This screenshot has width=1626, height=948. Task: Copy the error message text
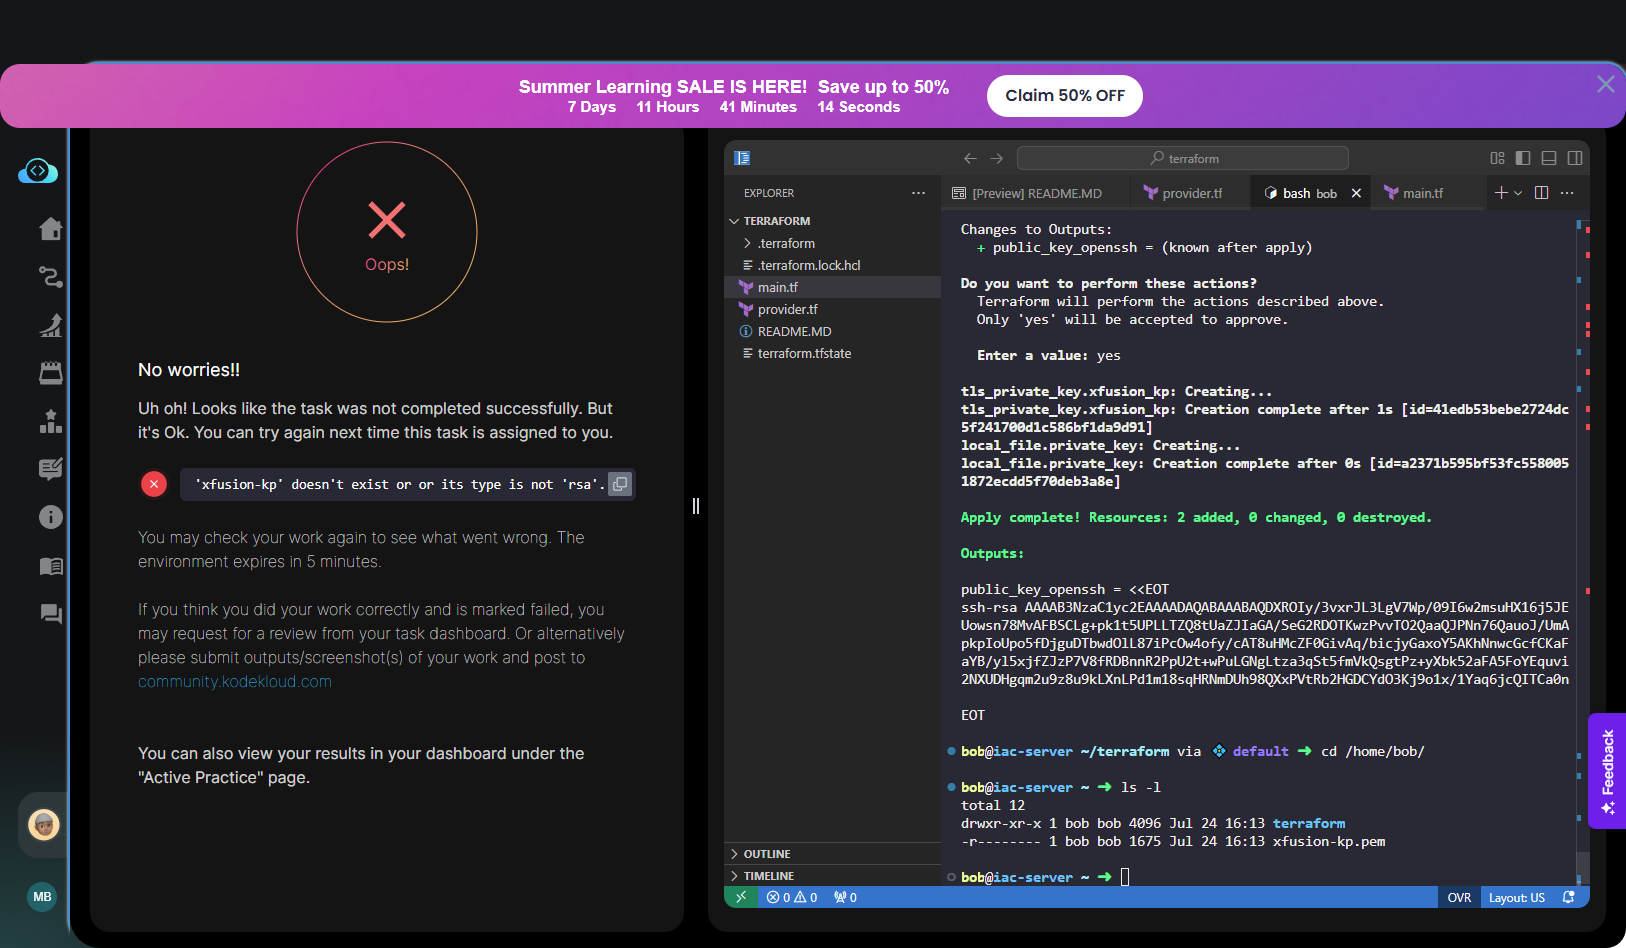620,484
